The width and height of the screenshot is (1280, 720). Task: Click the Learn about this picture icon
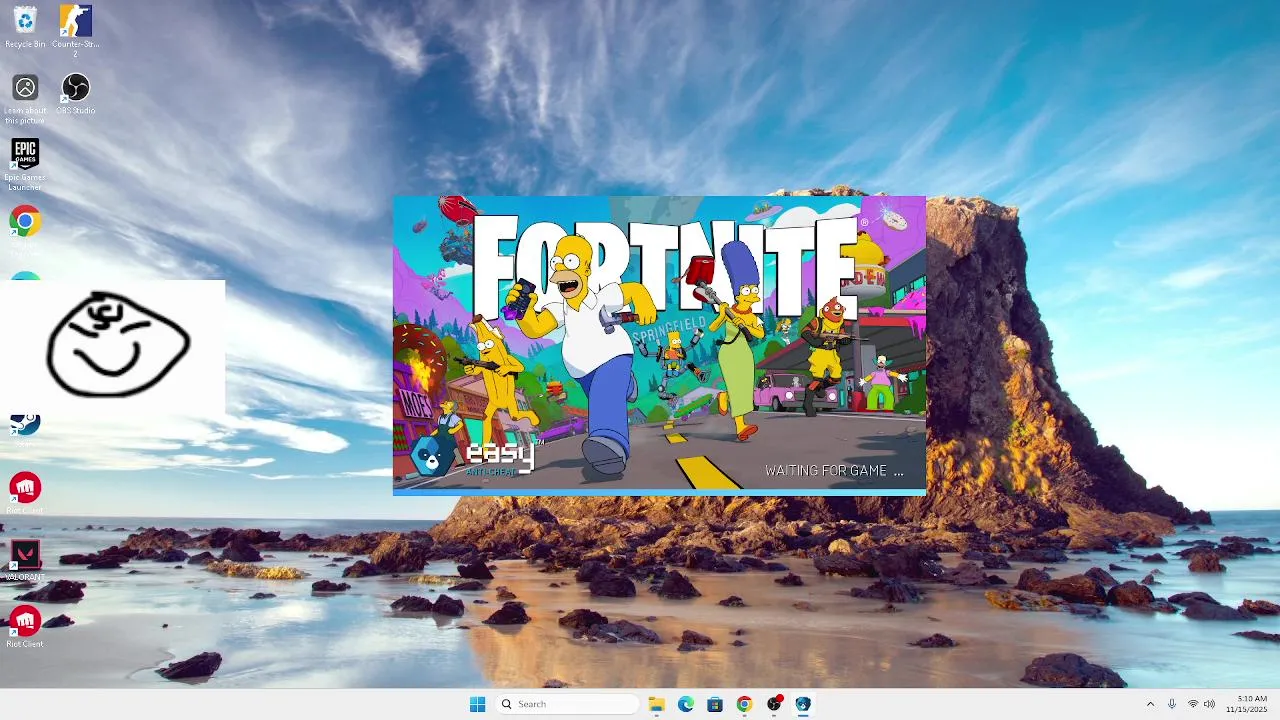tap(25, 99)
